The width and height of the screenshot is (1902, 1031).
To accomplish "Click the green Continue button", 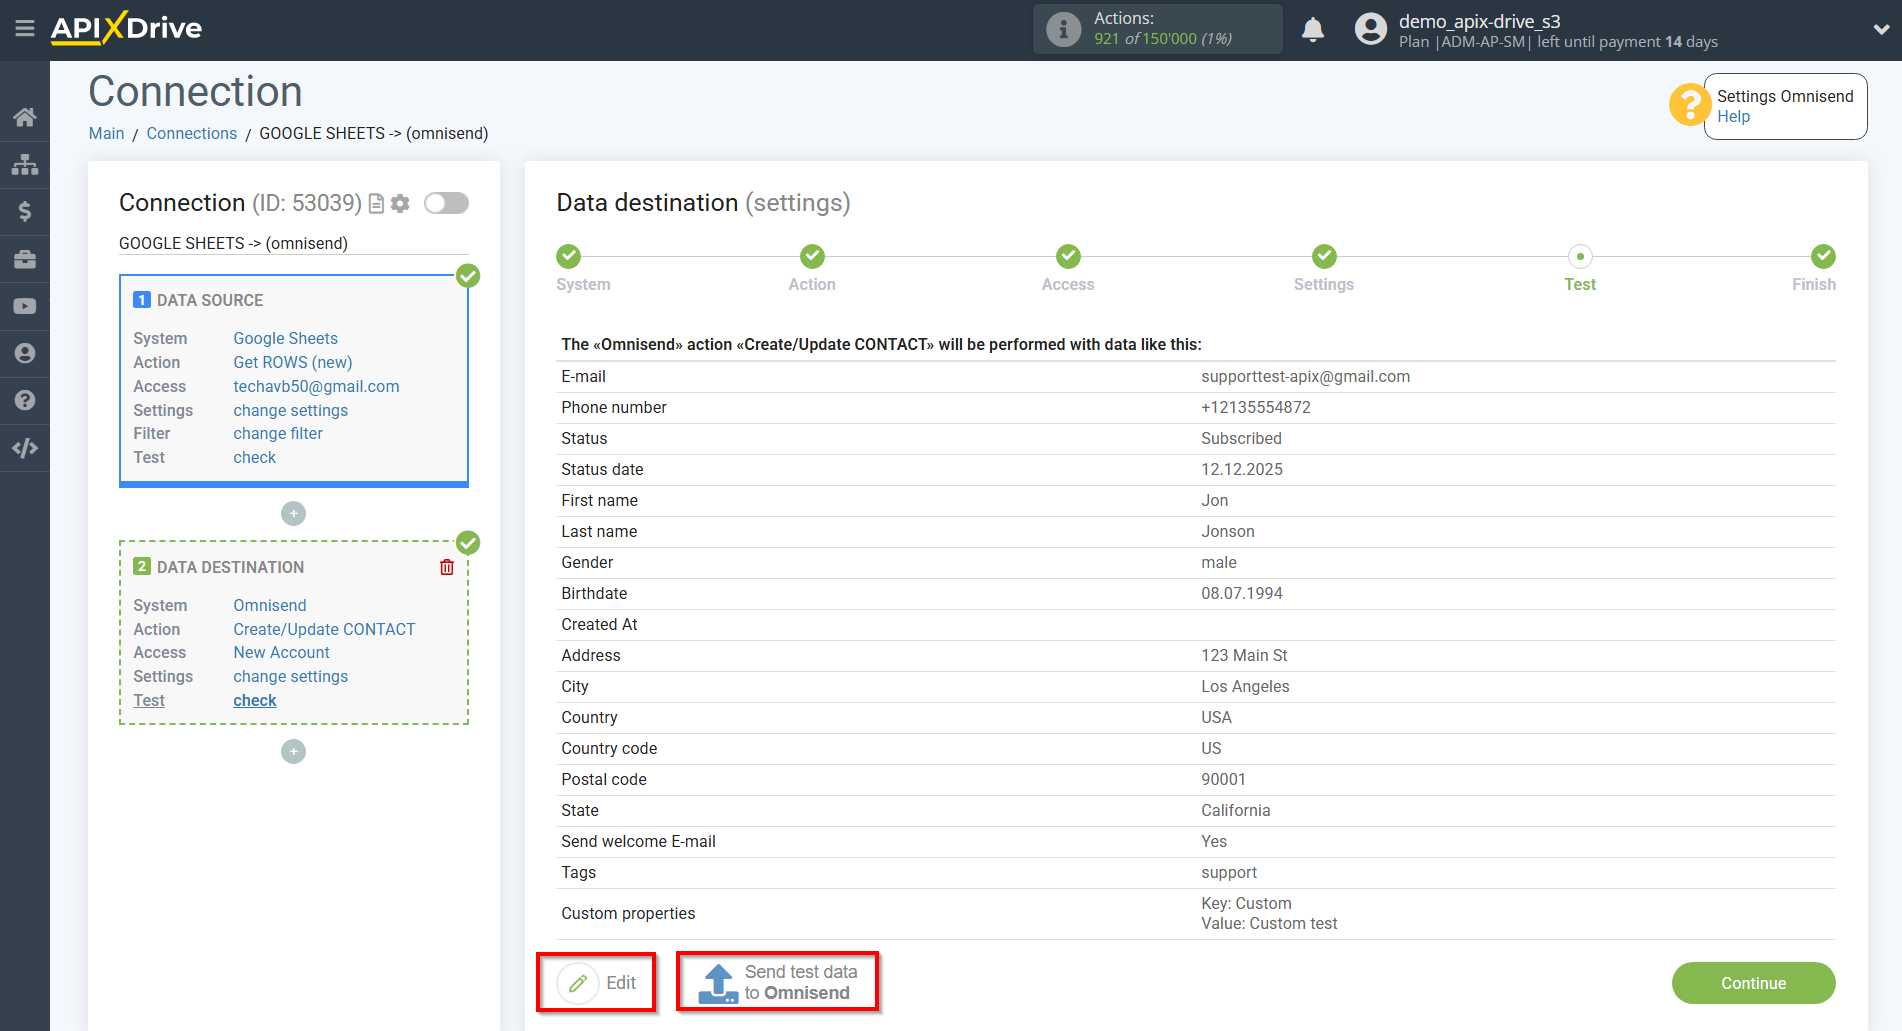I will (1753, 983).
